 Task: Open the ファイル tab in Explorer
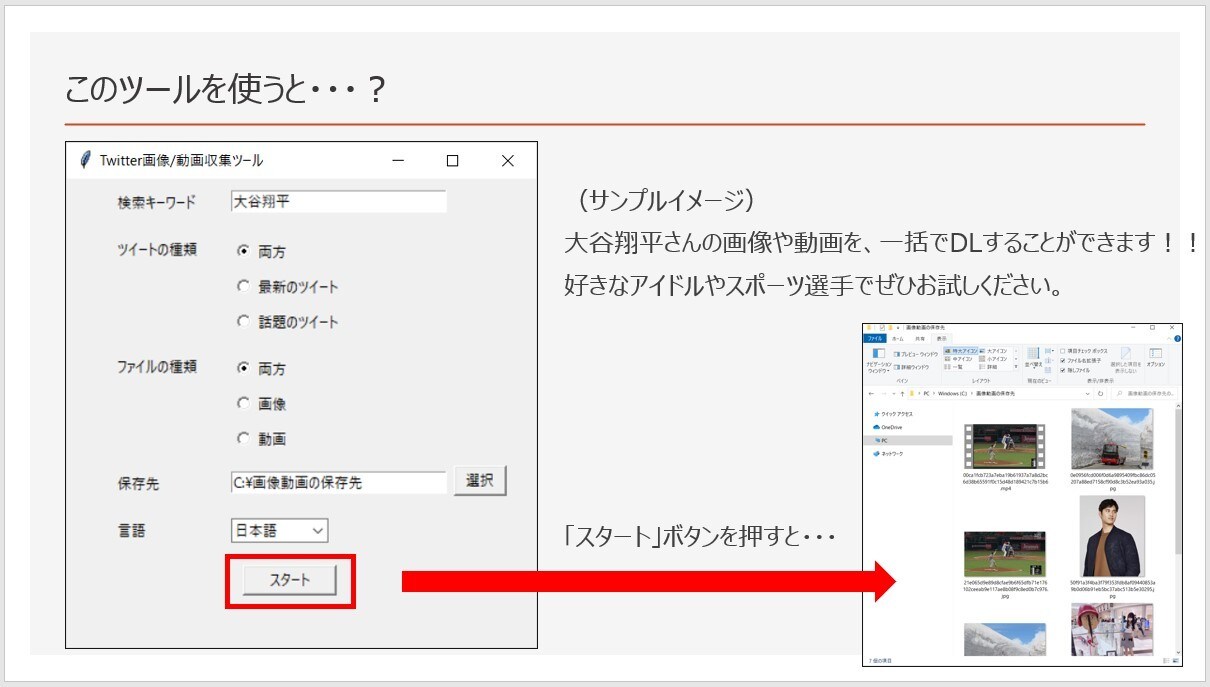875,338
